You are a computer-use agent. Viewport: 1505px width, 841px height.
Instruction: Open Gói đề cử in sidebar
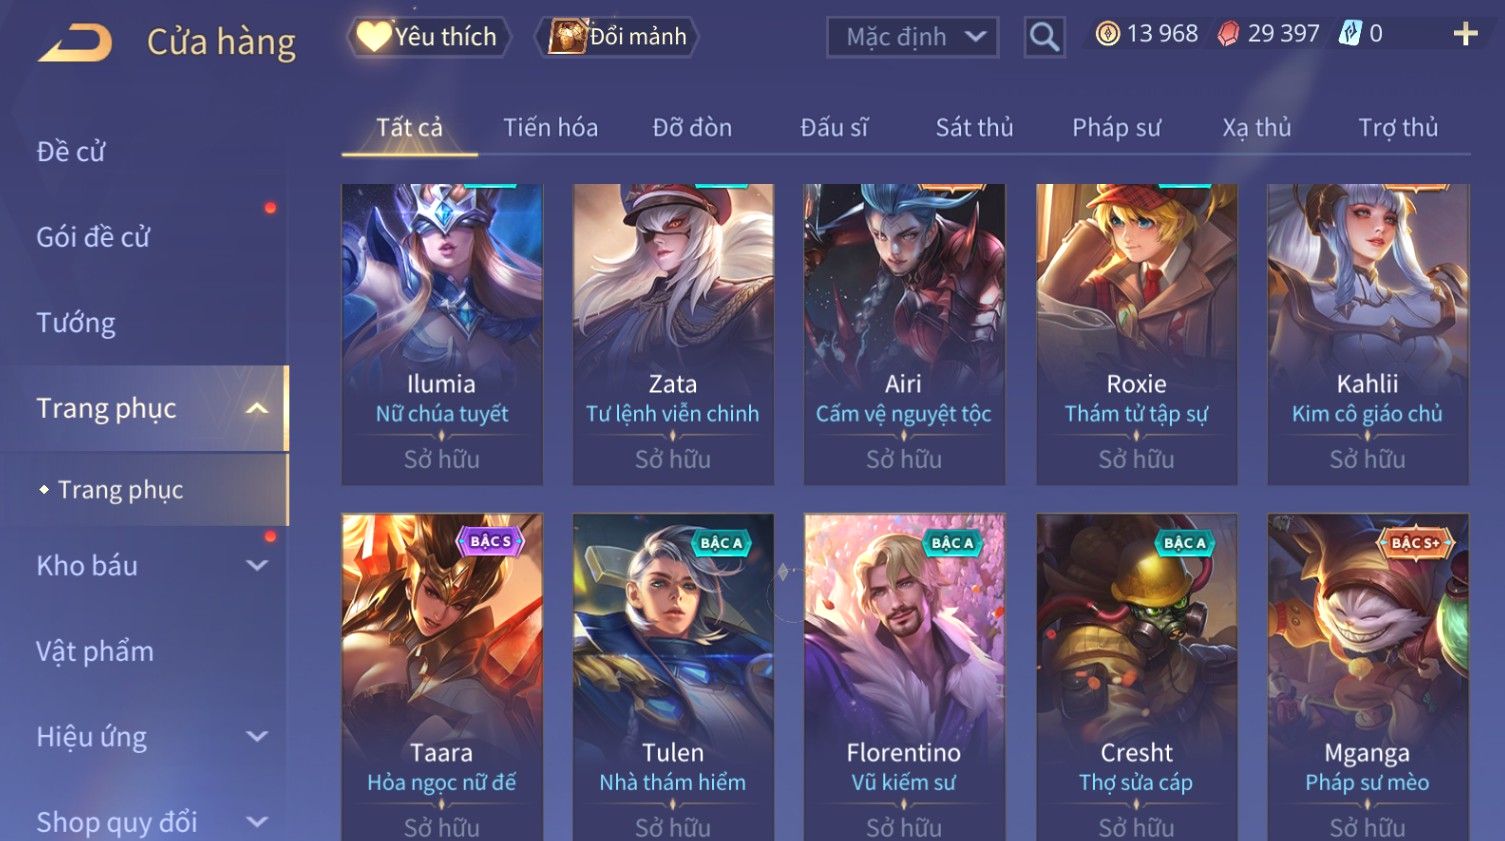pyautogui.click(x=93, y=237)
